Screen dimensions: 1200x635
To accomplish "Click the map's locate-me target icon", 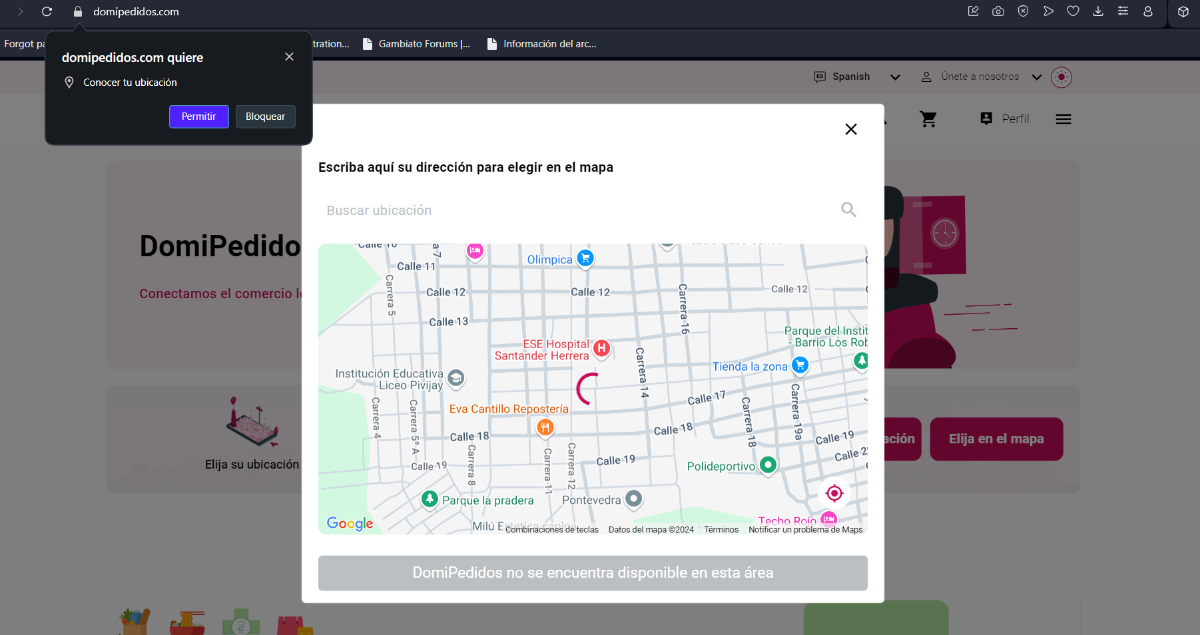I will point(834,493).
